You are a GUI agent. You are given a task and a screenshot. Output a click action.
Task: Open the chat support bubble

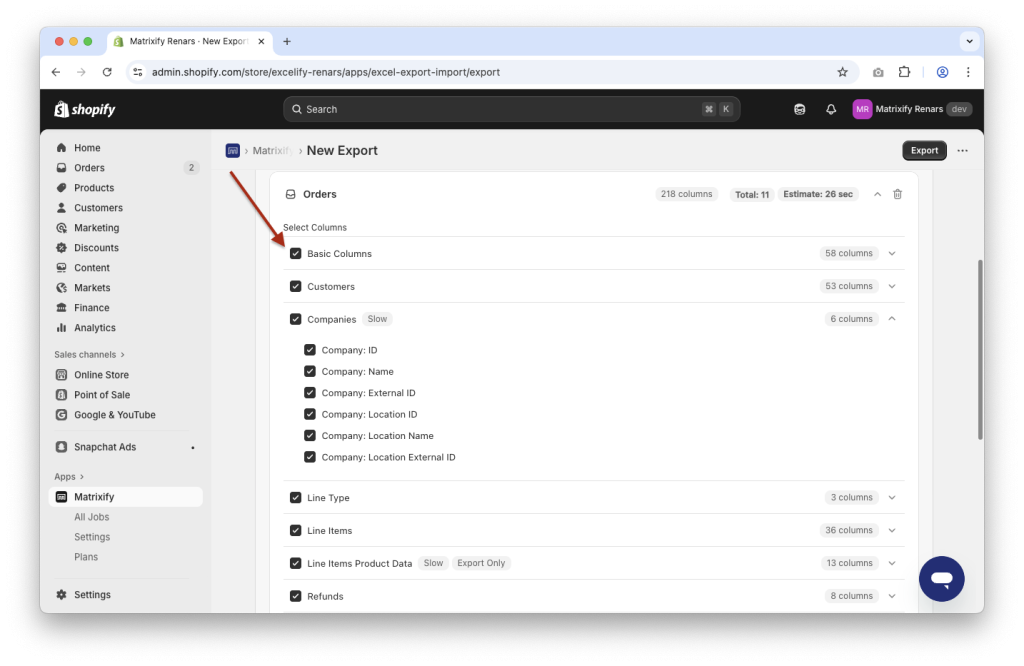point(941,578)
